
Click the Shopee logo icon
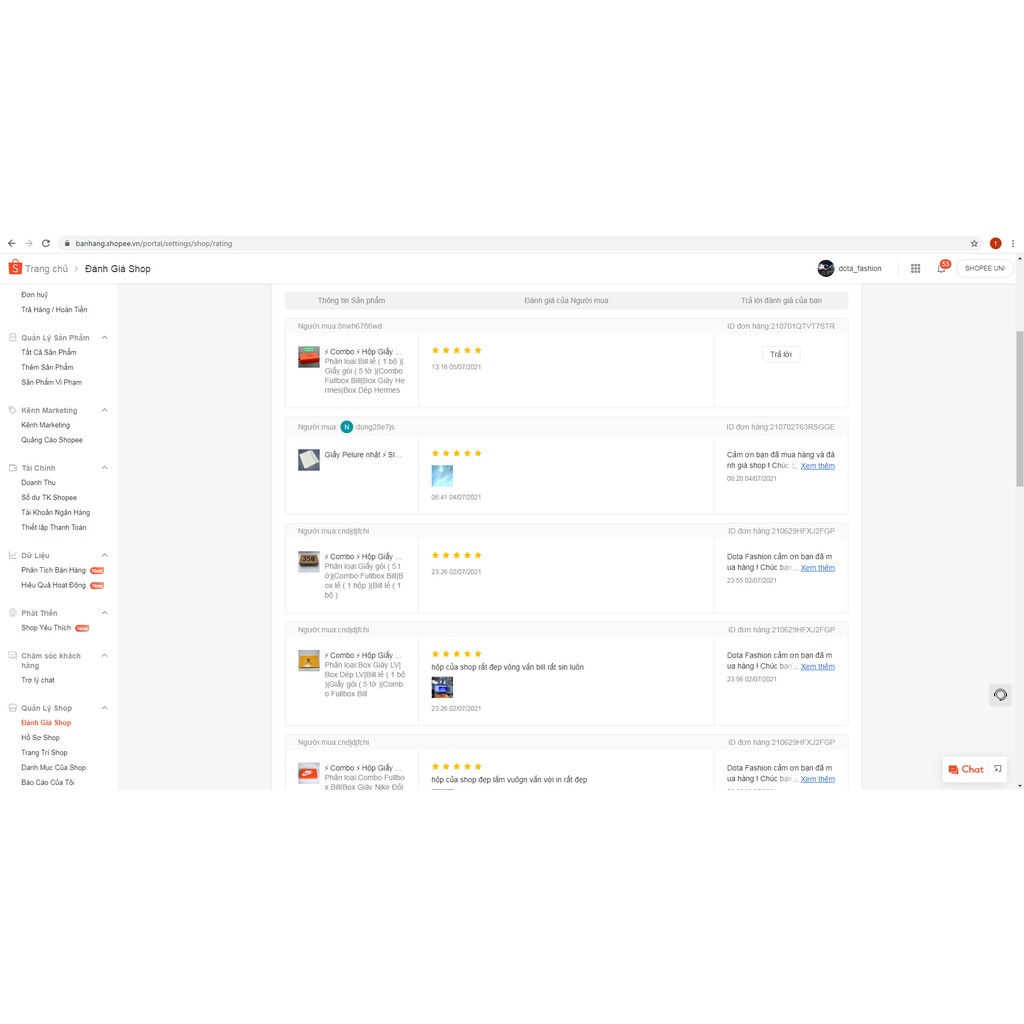15,268
